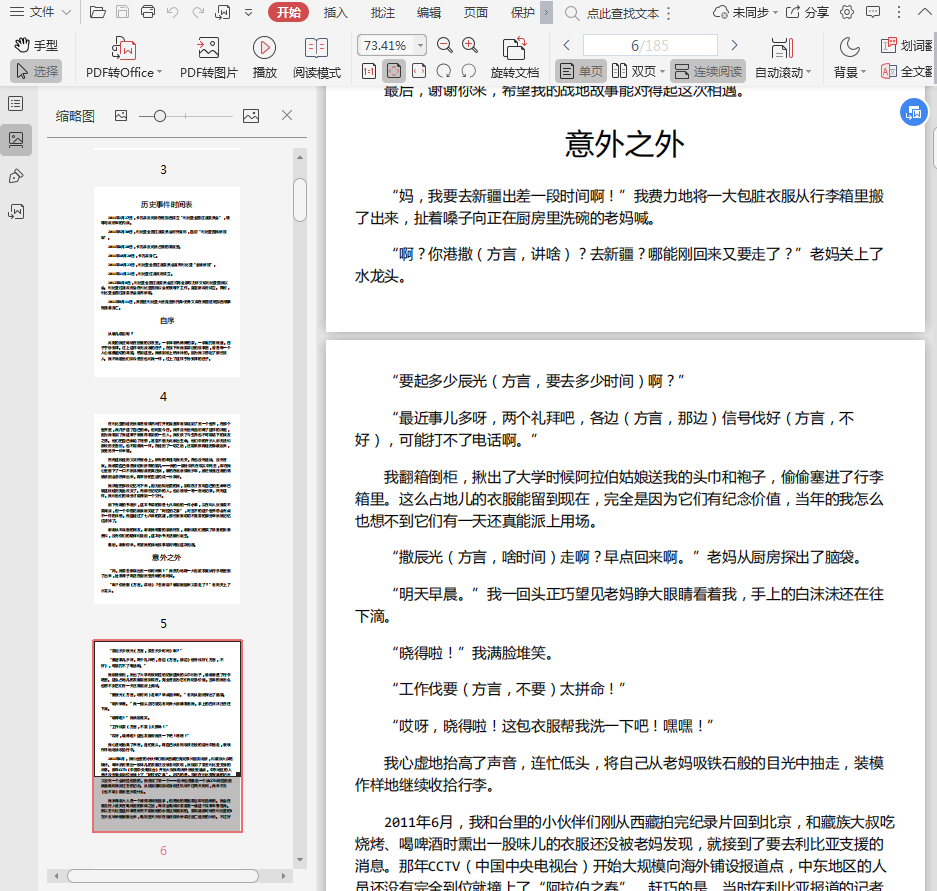The width and height of the screenshot is (937, 891).
Task: Click the export to Word quick-access icon
Action: coord(223,12)
